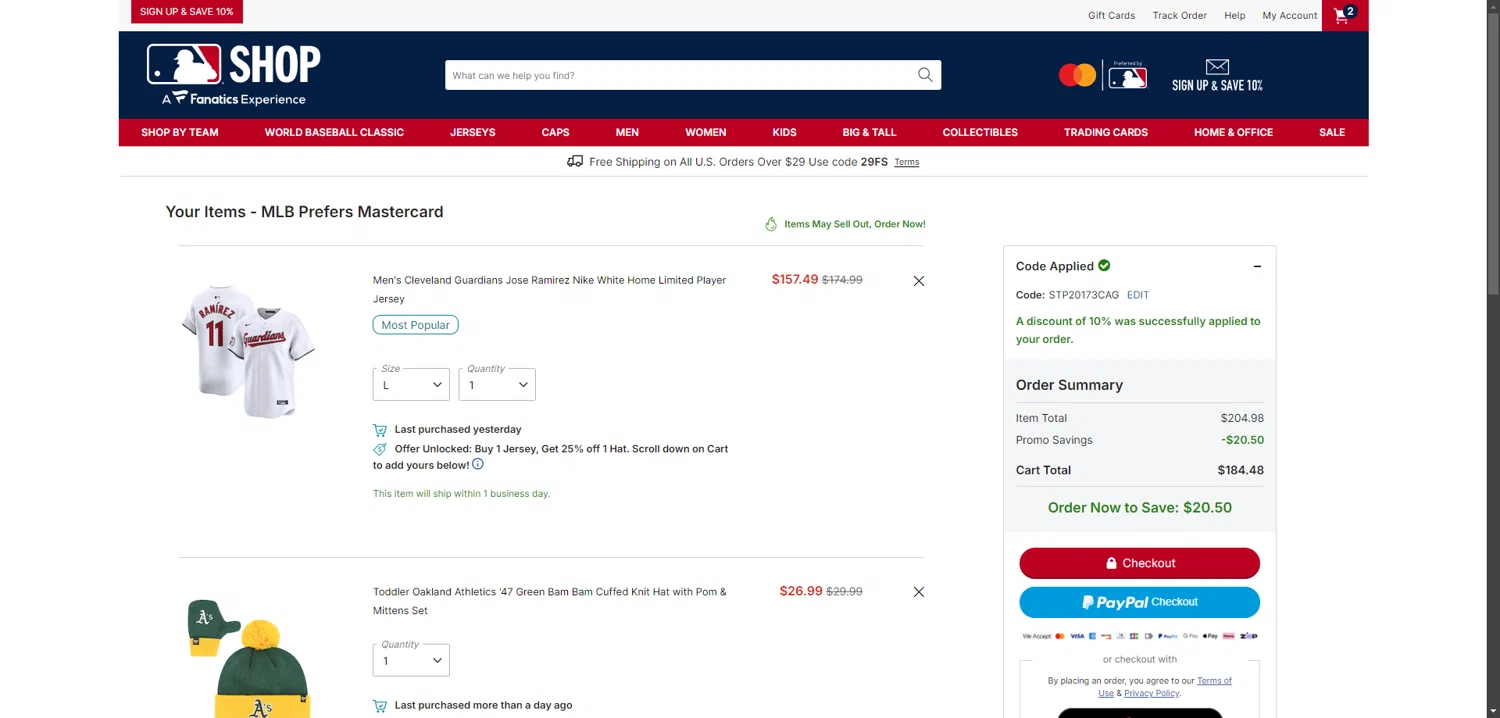Click cart icon beside hat purchase note
Screen dimensions: 1500x718
[x=380, y=706]
